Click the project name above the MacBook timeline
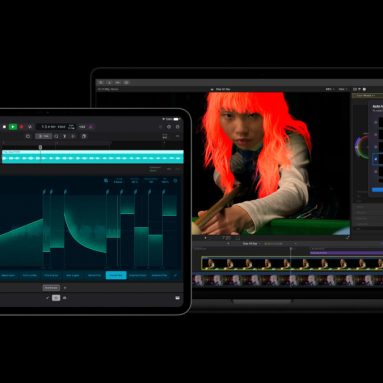Screen dimensions: 383x383 point(250,244)
